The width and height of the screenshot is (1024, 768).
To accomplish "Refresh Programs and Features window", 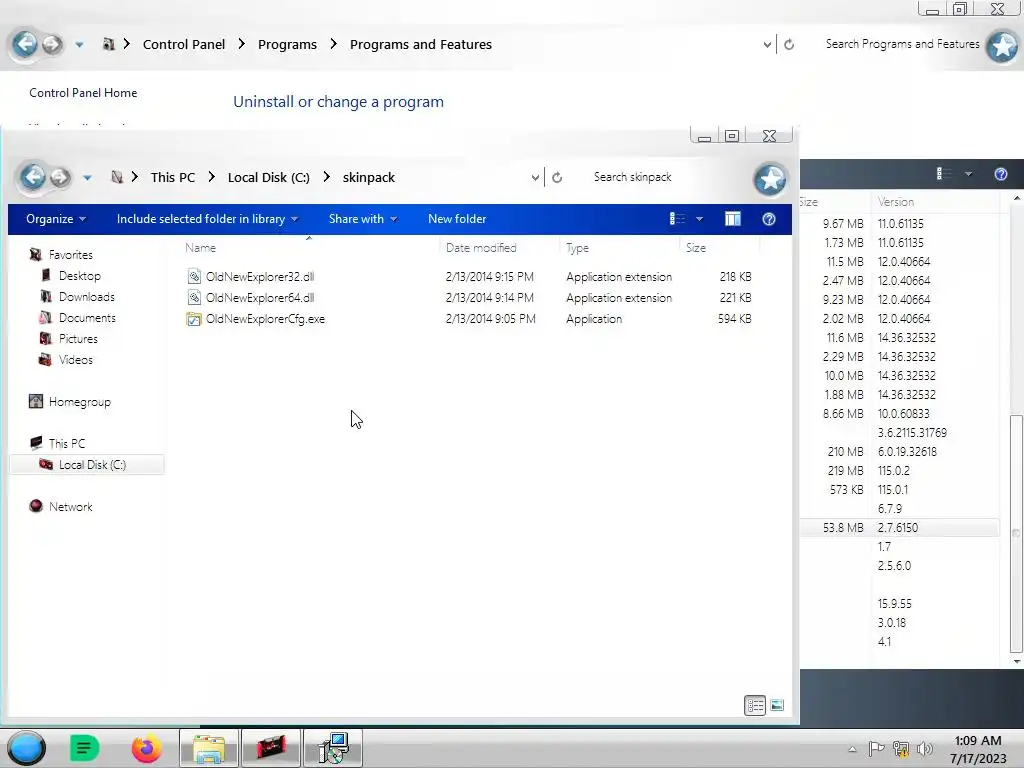I will [789, 44].
